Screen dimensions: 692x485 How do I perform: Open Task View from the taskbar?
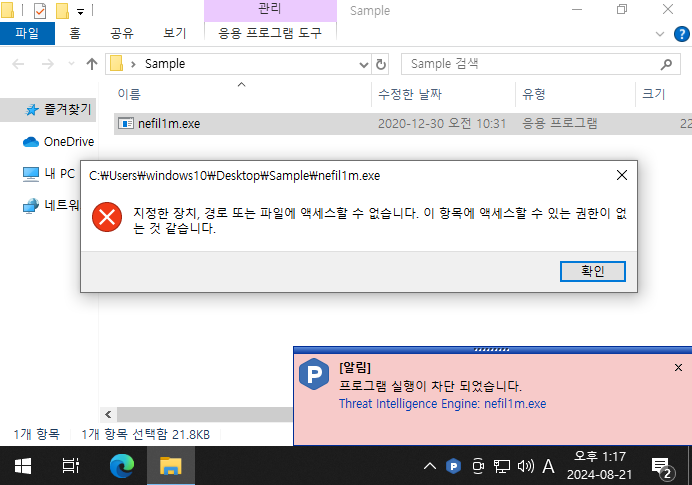click(71, 465)
